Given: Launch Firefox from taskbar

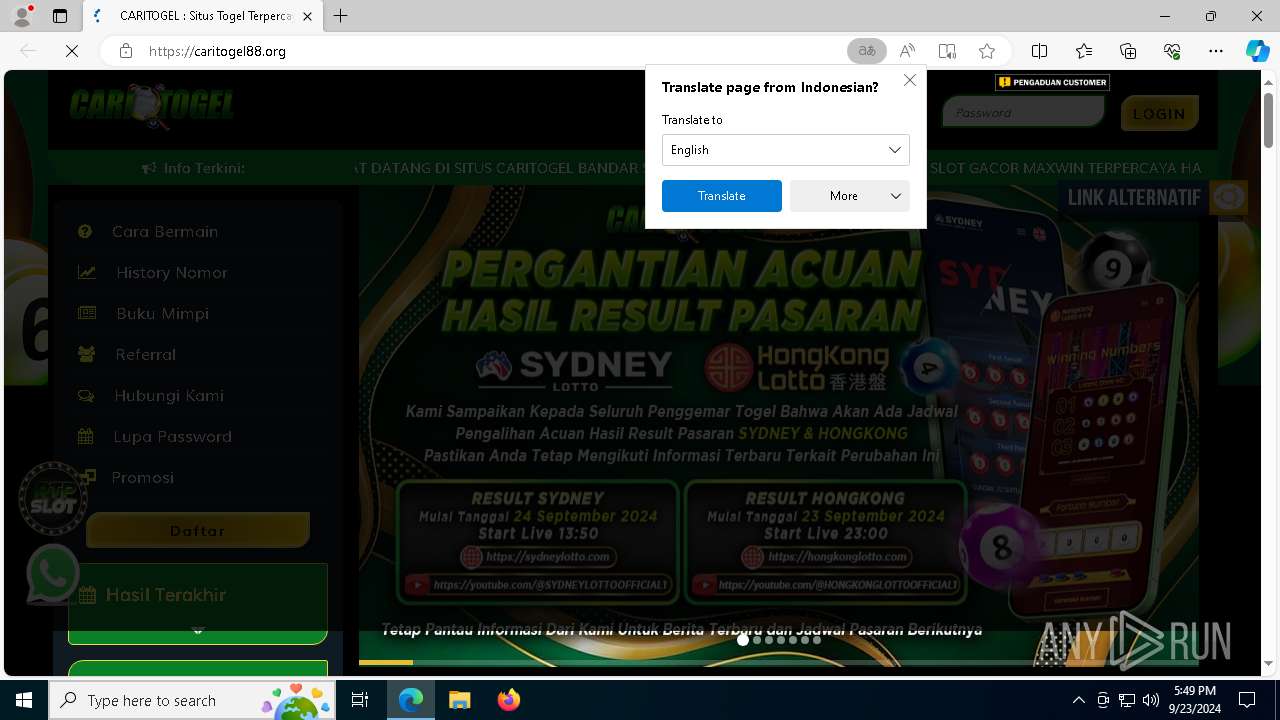Looking at the screenshot, I should [x=508, y=700].
